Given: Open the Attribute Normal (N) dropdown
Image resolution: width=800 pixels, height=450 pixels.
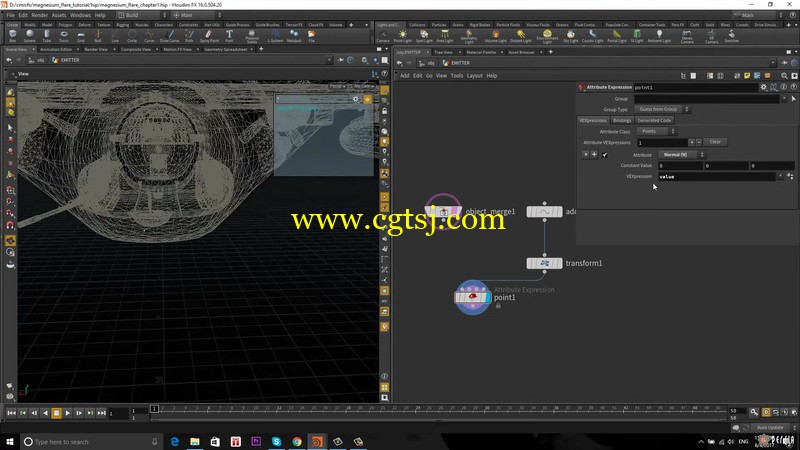Looking at the screenshot, I should point(682,155).
